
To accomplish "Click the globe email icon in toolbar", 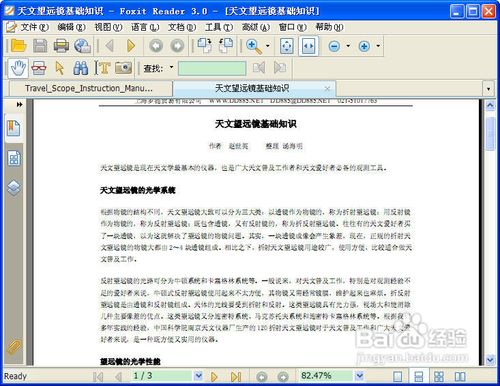I will (x=82, y=46).
